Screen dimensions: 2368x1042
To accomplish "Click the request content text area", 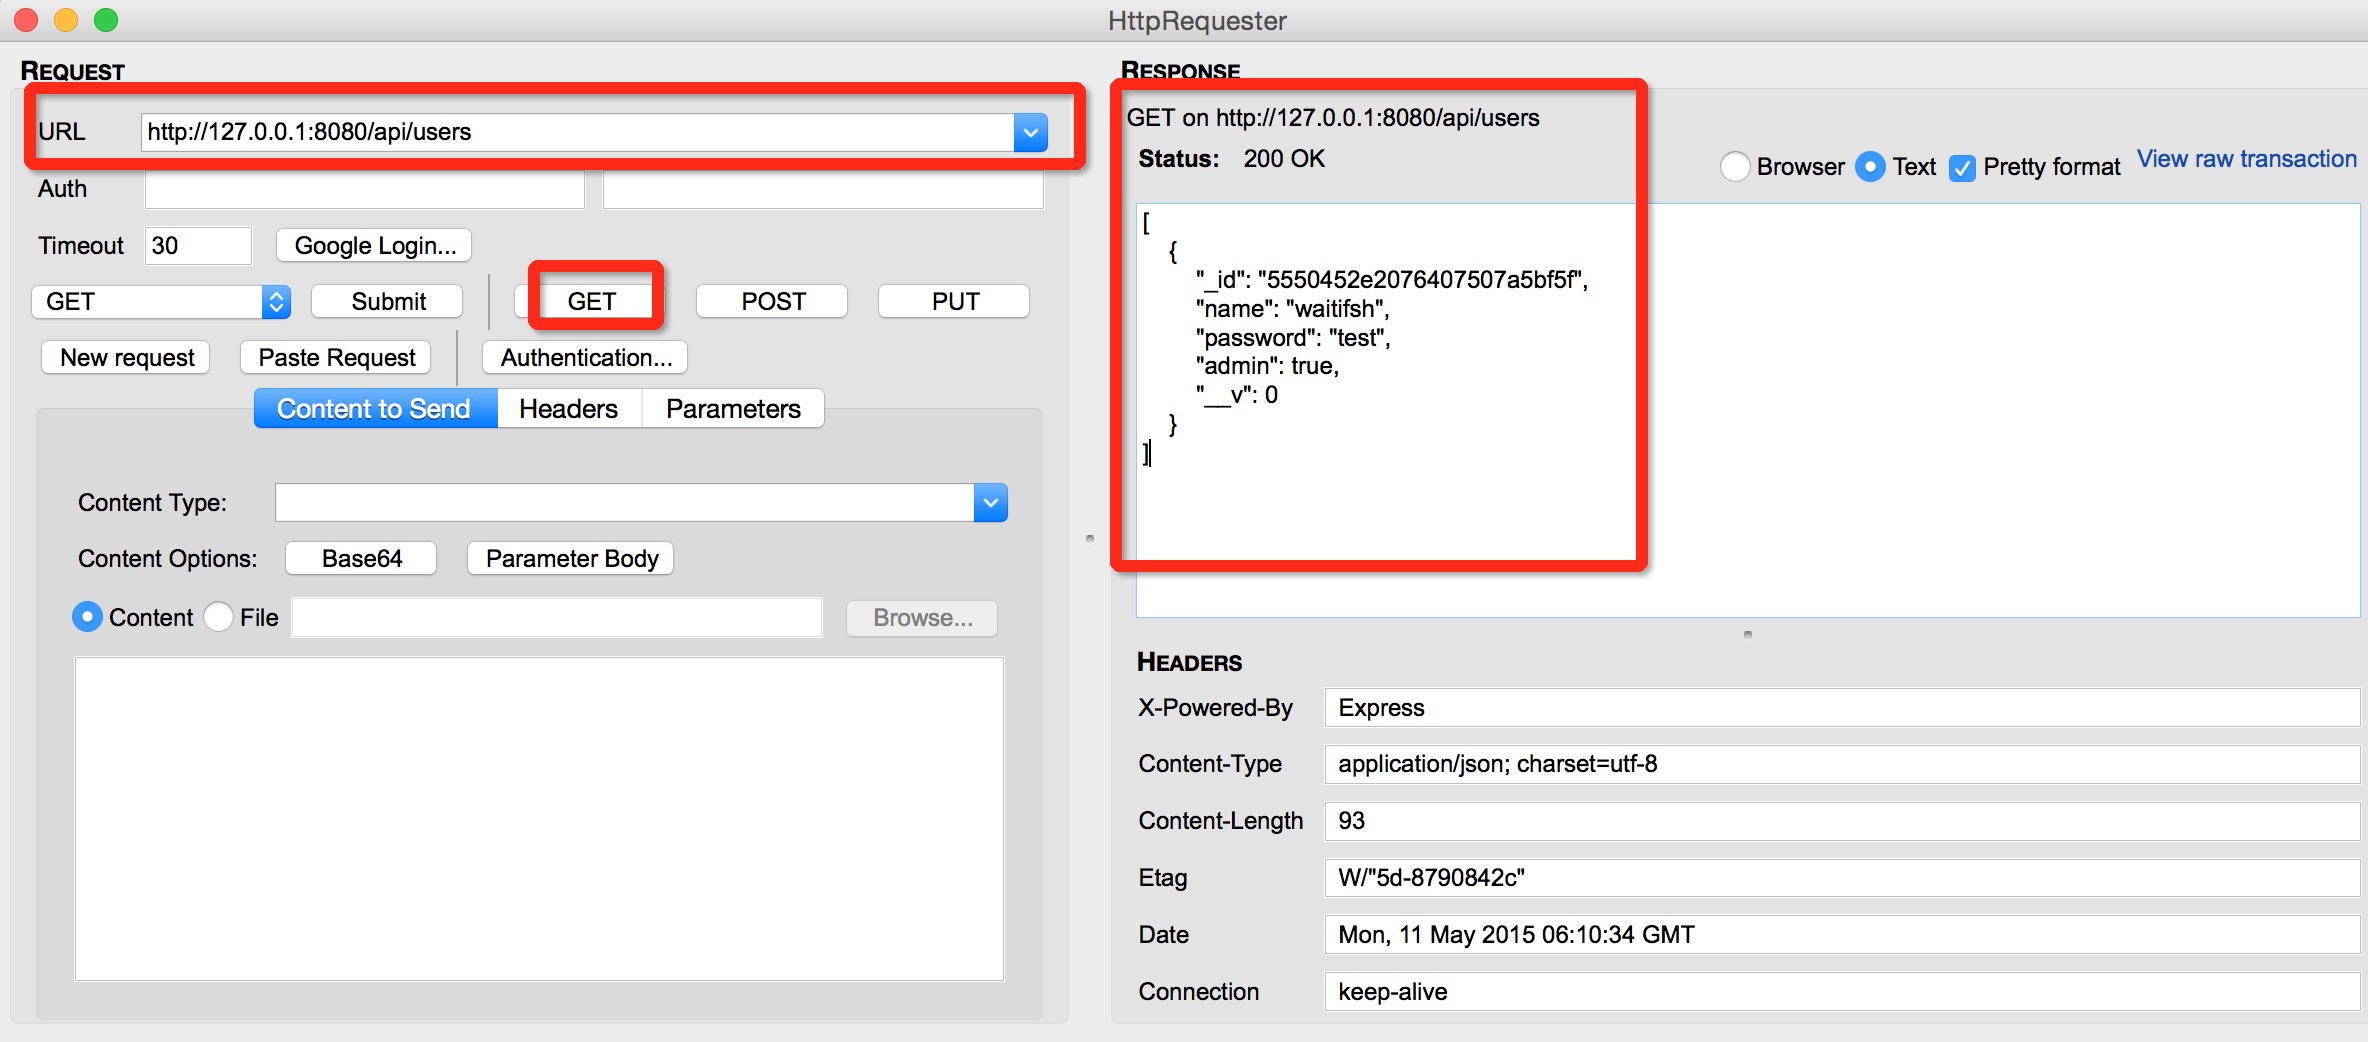I will click(x=539, y=819).
